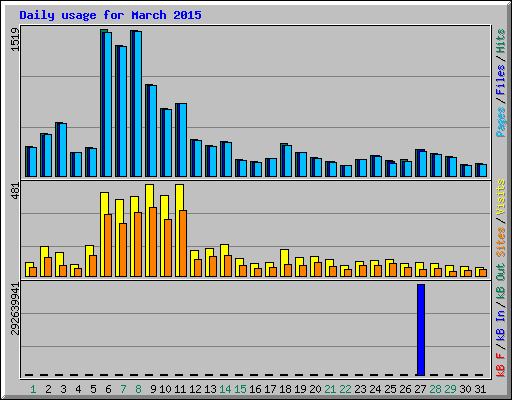Click day 23 on the x-axis
Viewport: 512px width, 400px height.
[x=360, y=389]
